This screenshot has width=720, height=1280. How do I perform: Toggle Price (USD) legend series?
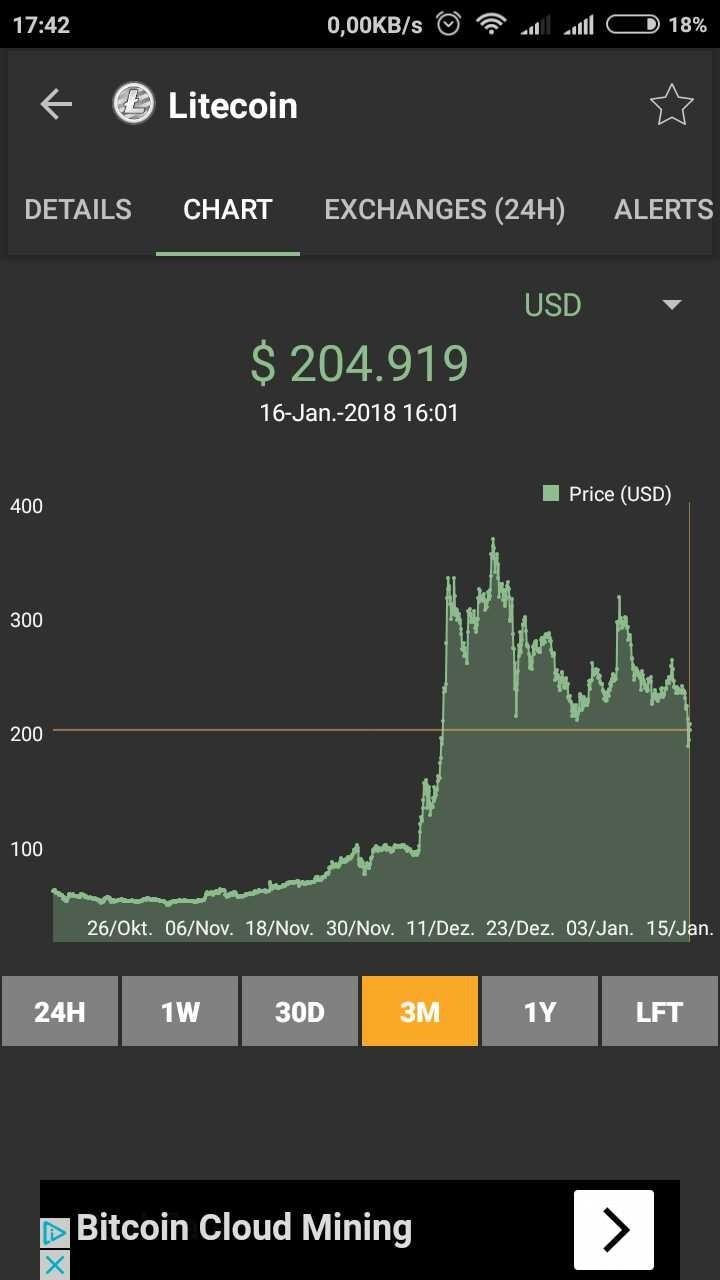(x=607, y=494)
